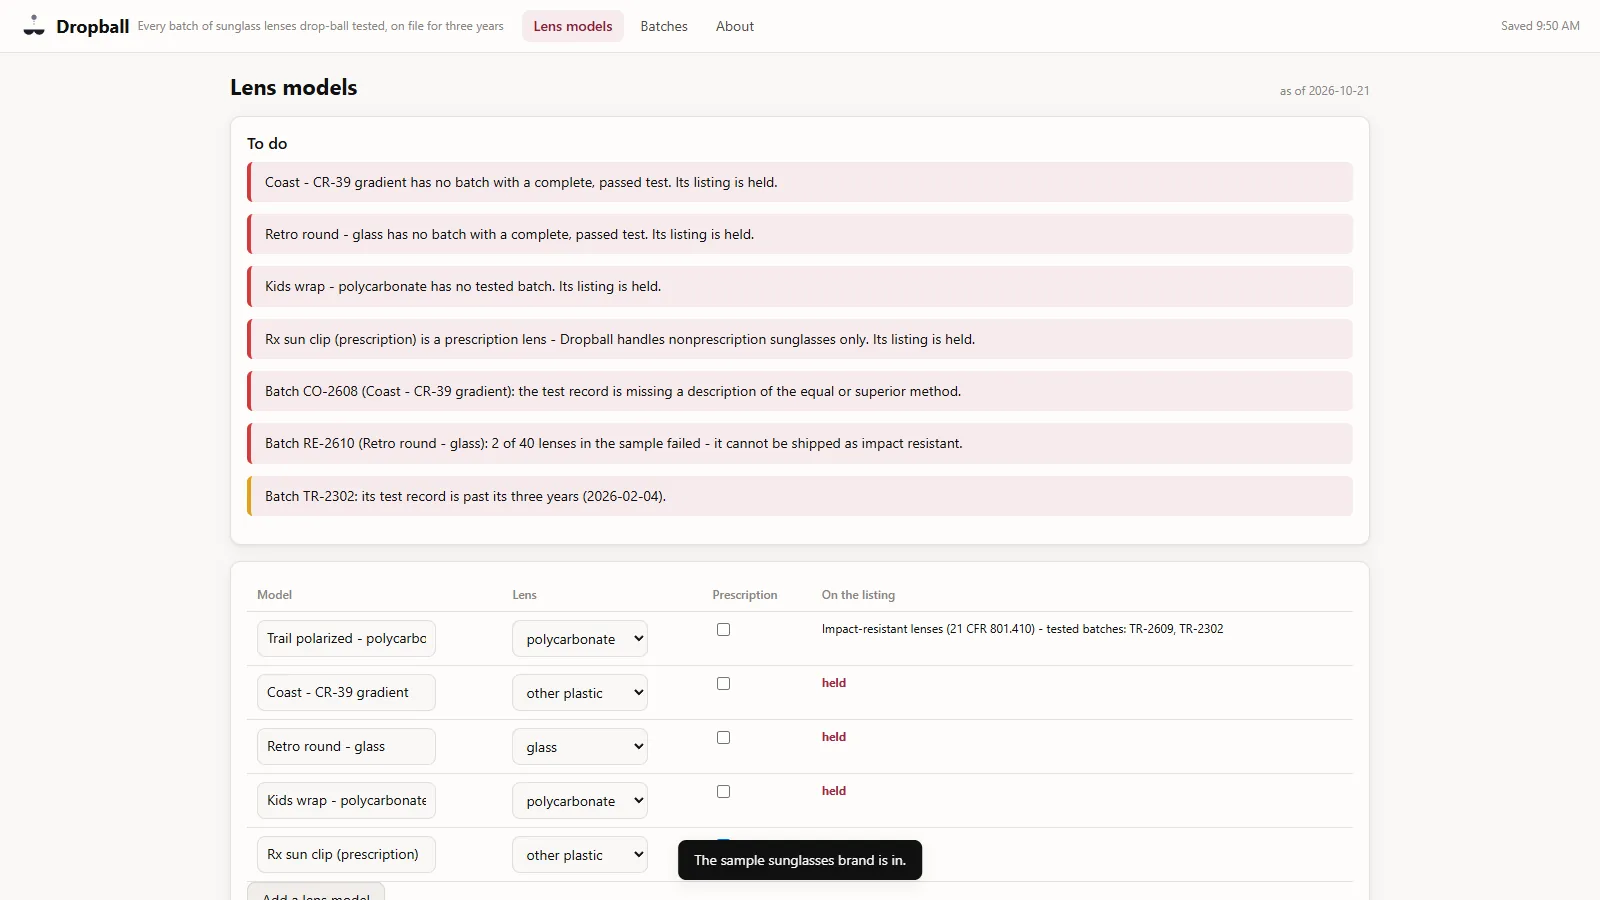Click the sample sunglasses brand toast message

point(800,860)
